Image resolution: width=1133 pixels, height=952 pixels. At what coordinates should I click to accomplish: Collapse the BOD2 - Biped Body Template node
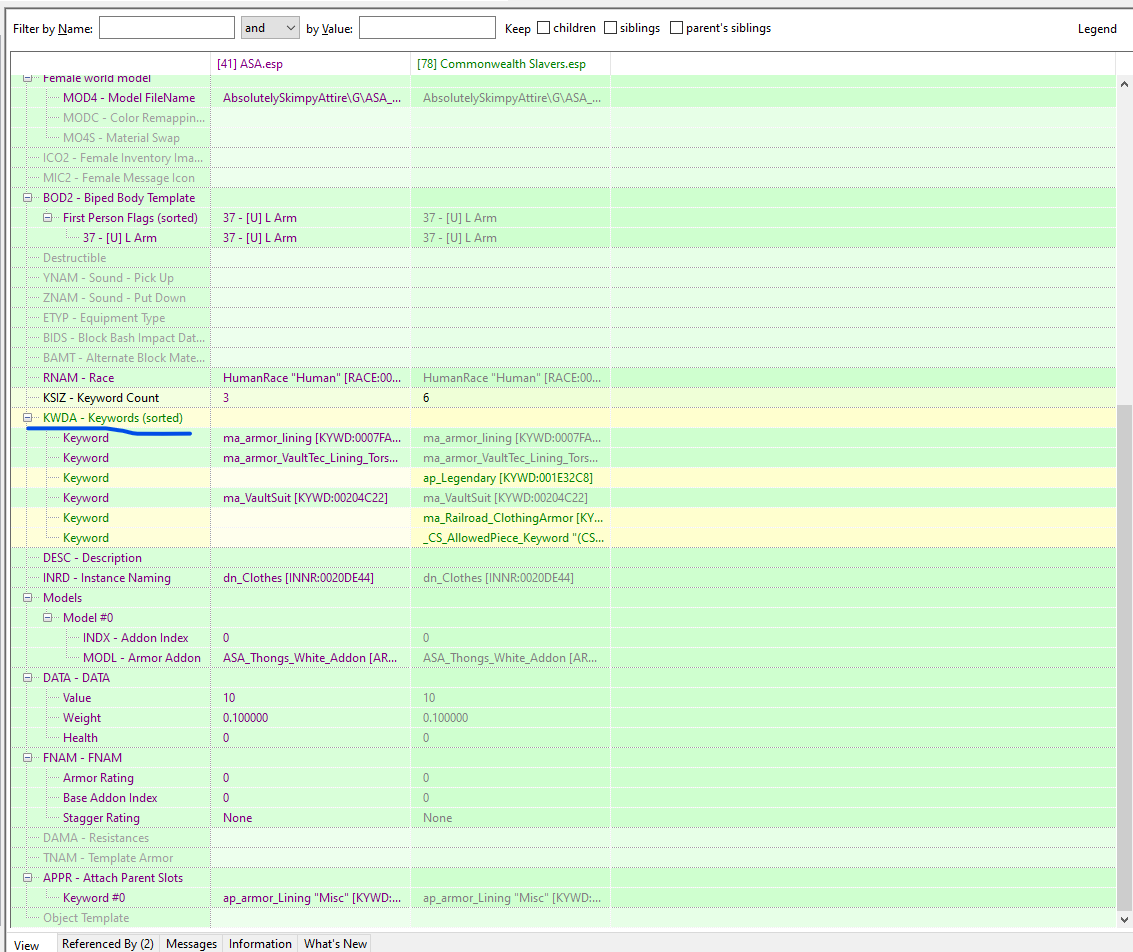pyautogui.click(x=27, y=197)
